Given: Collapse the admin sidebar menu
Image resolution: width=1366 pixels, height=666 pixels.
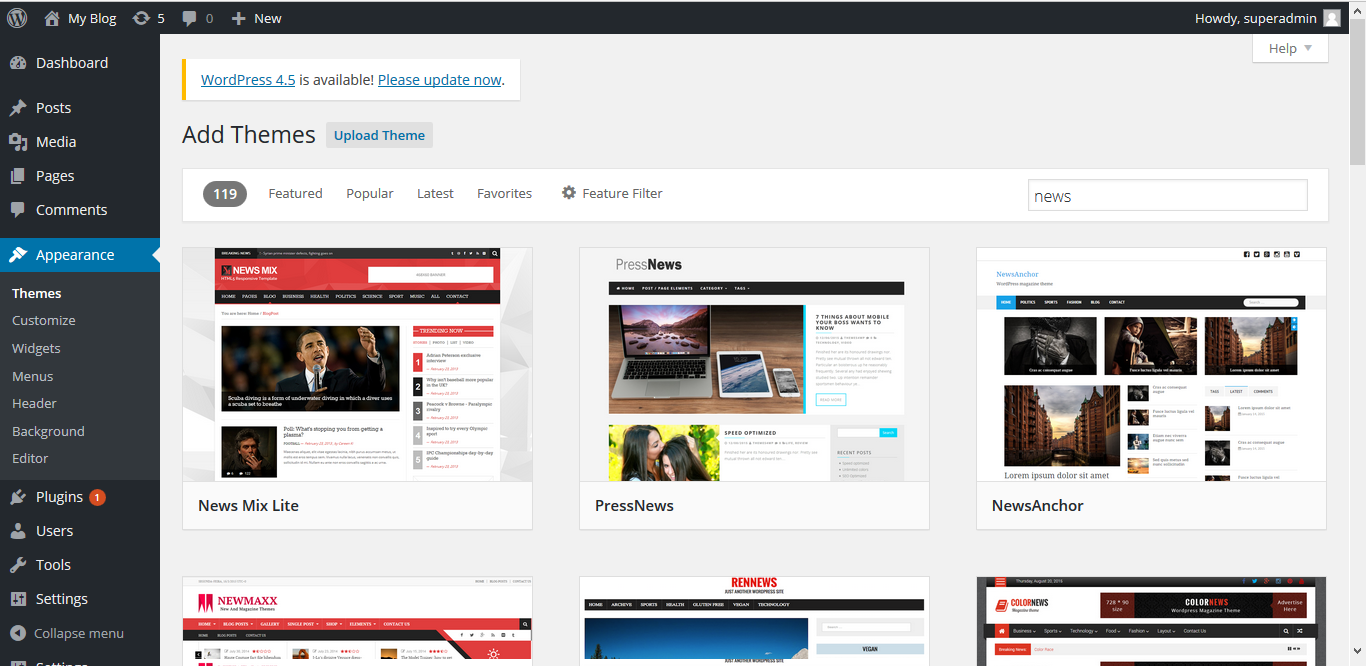Looking at the screenshot, I should (80, 633).
